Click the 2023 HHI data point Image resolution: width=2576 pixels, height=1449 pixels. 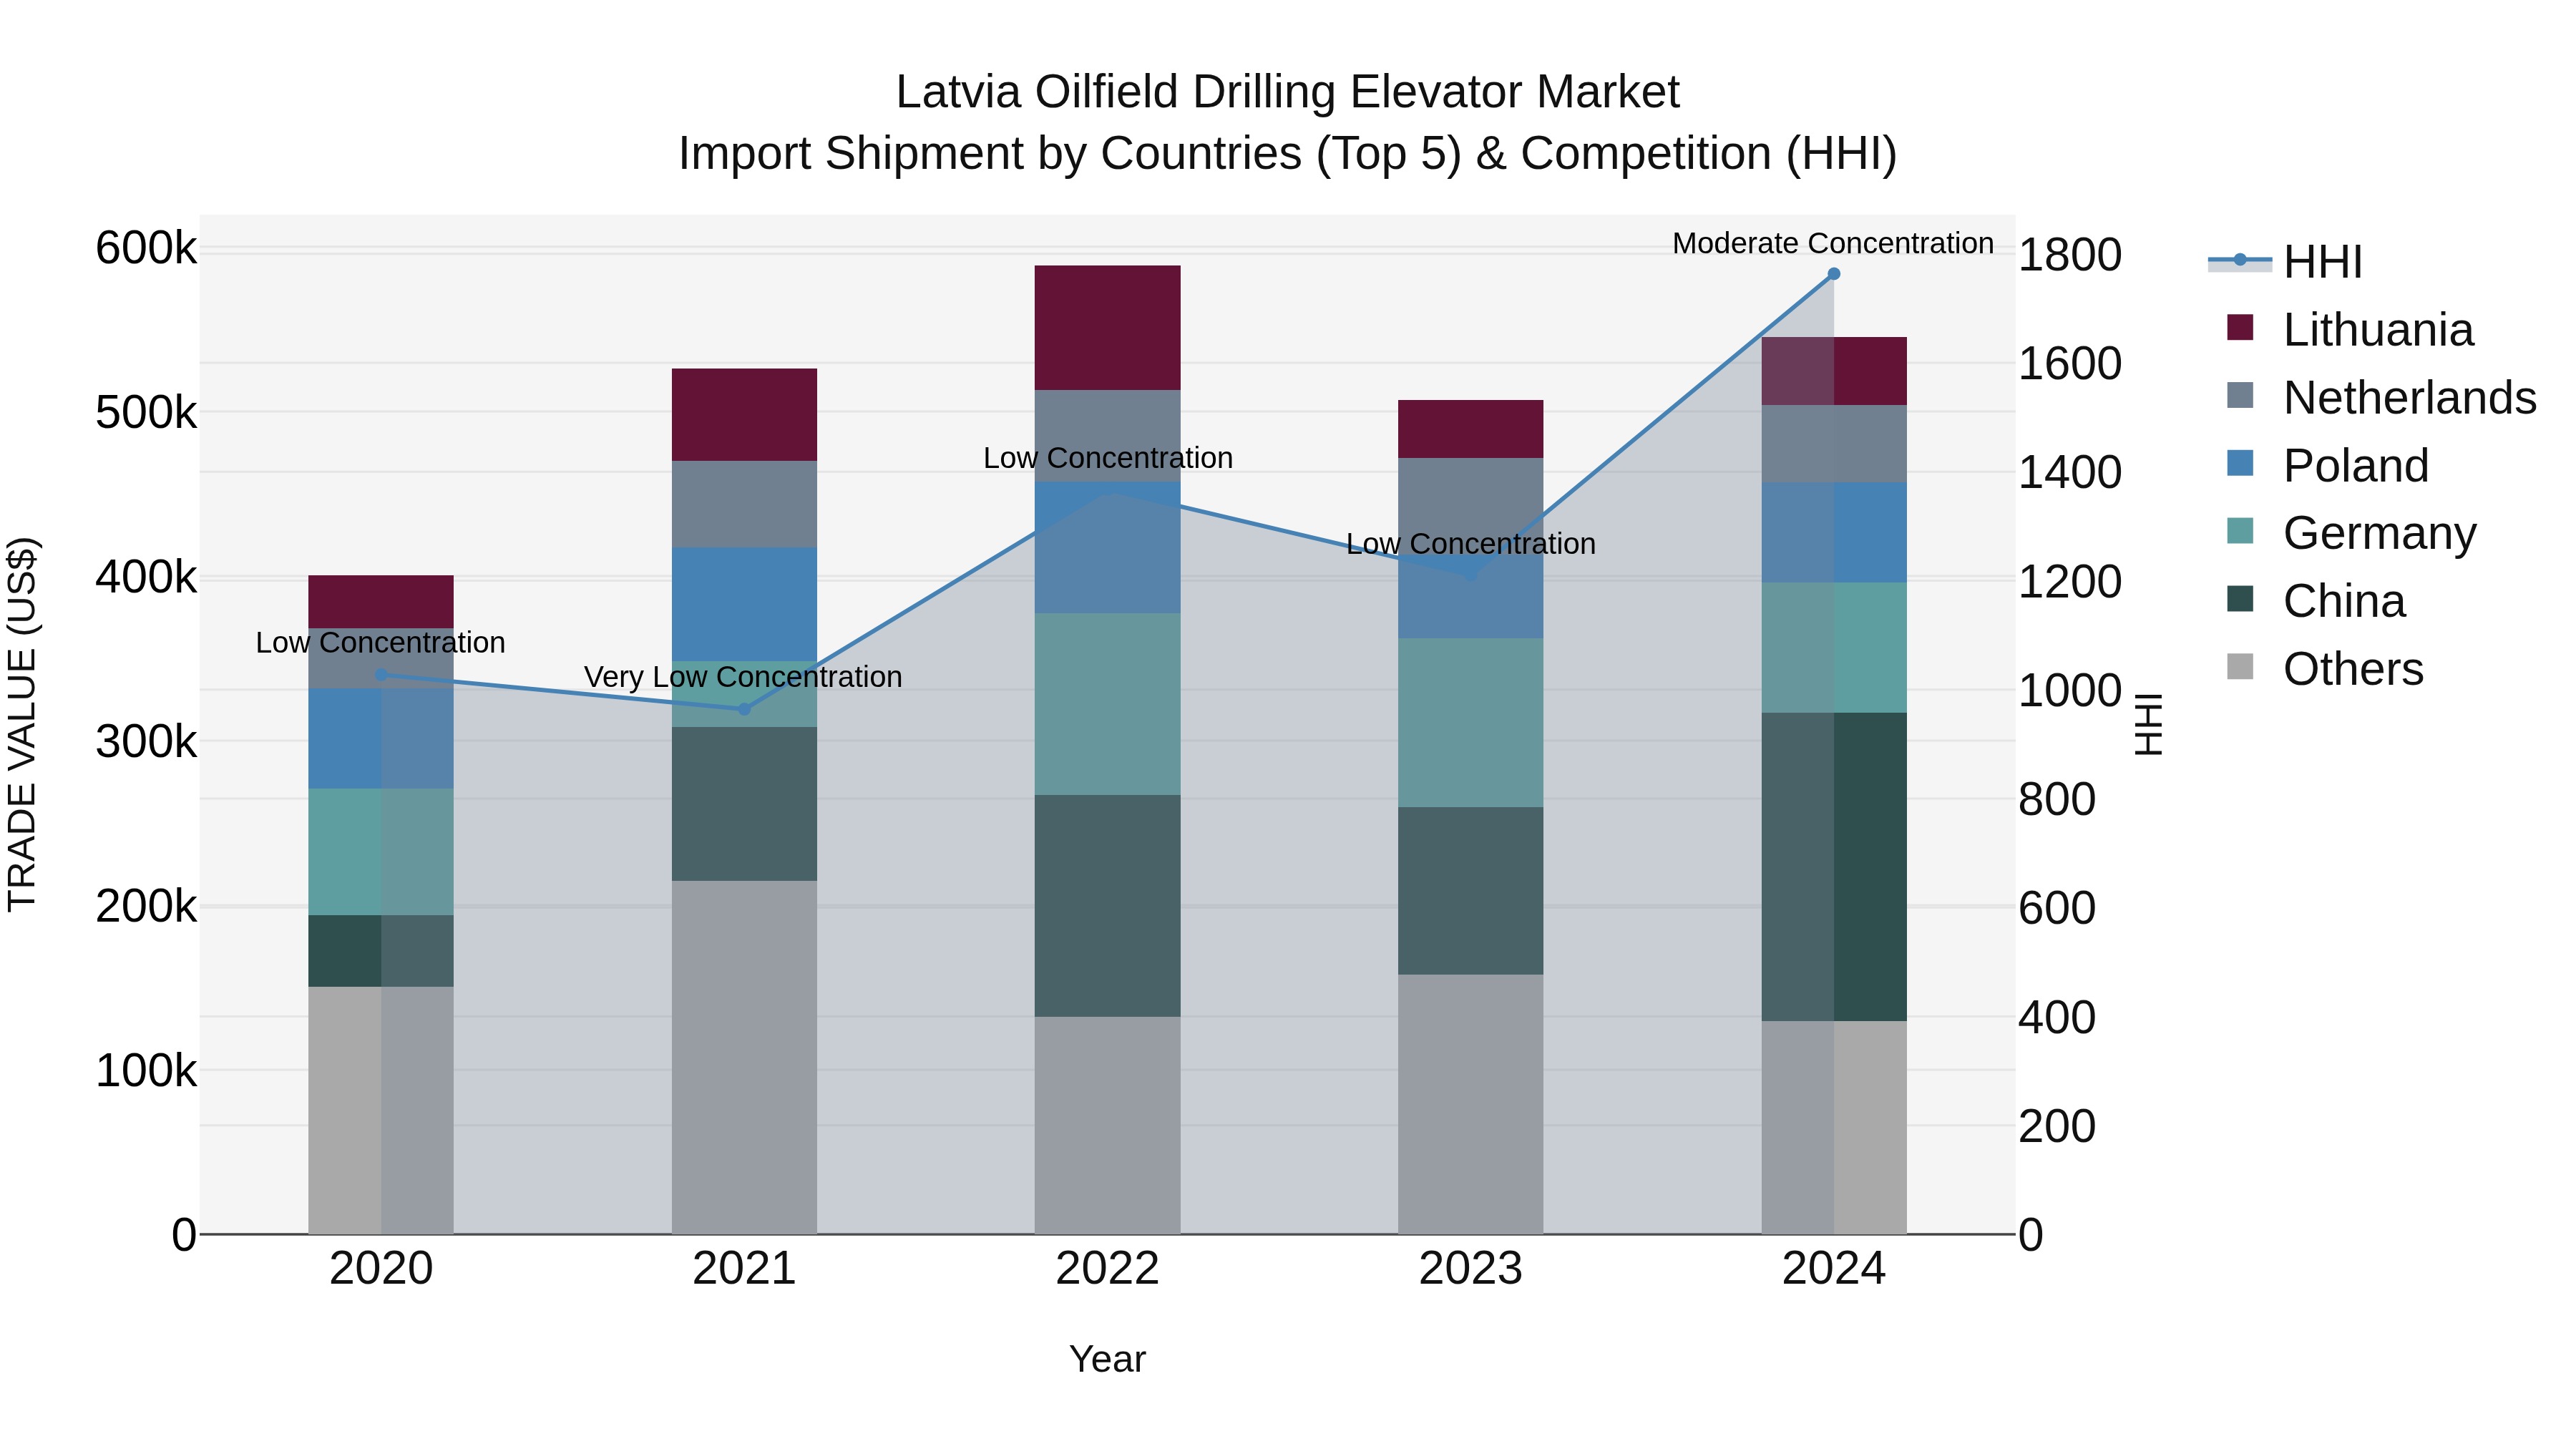pos(1470,575)
